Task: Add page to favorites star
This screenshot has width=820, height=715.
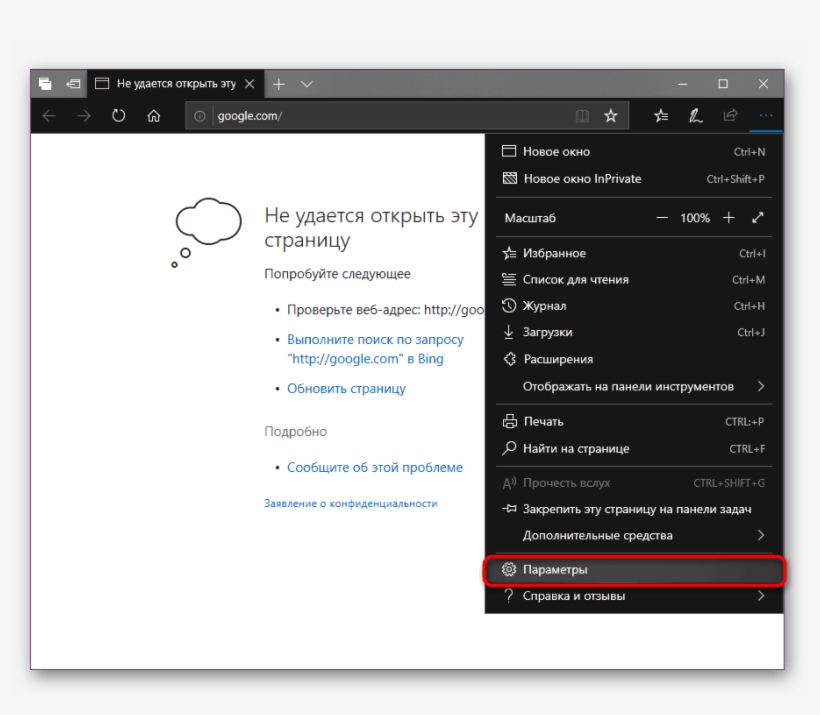Action: click(610, 116)
